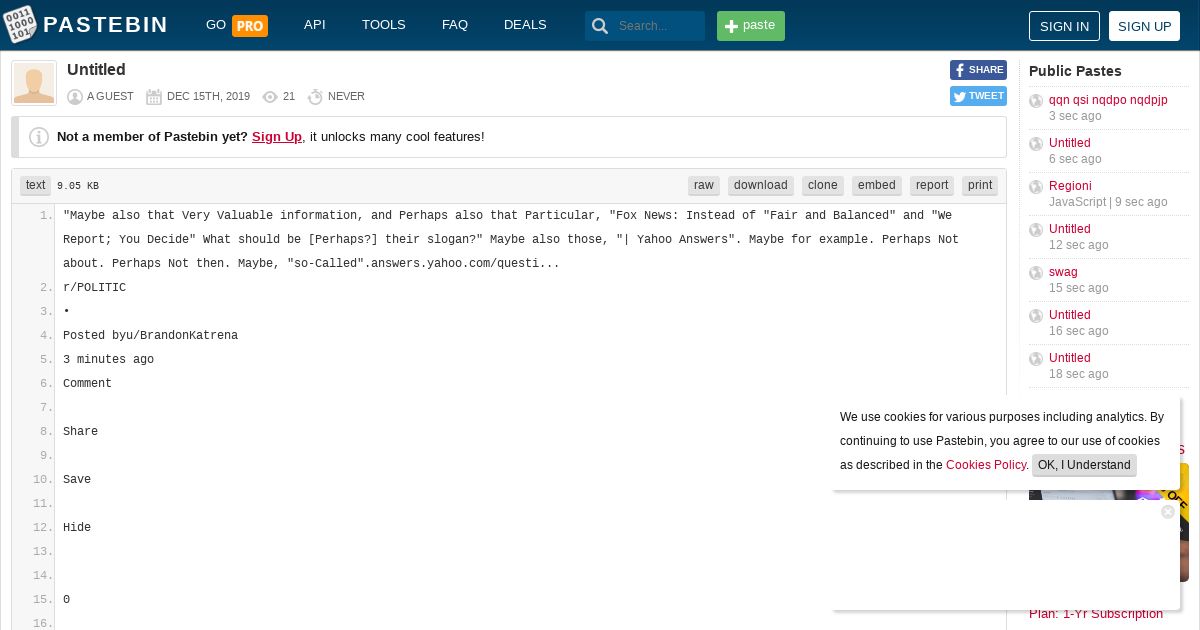Click the PASTEBIN site title
Image resolution: width=1200 pixels, height=630 pixels.
pos(106,25)
